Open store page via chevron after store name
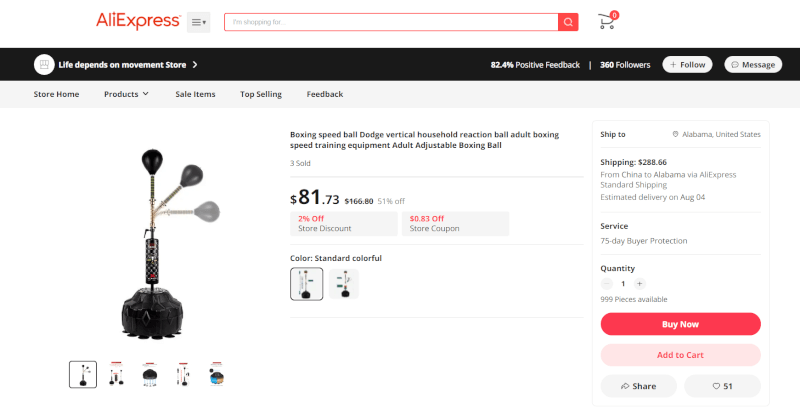 coord(195,65)
